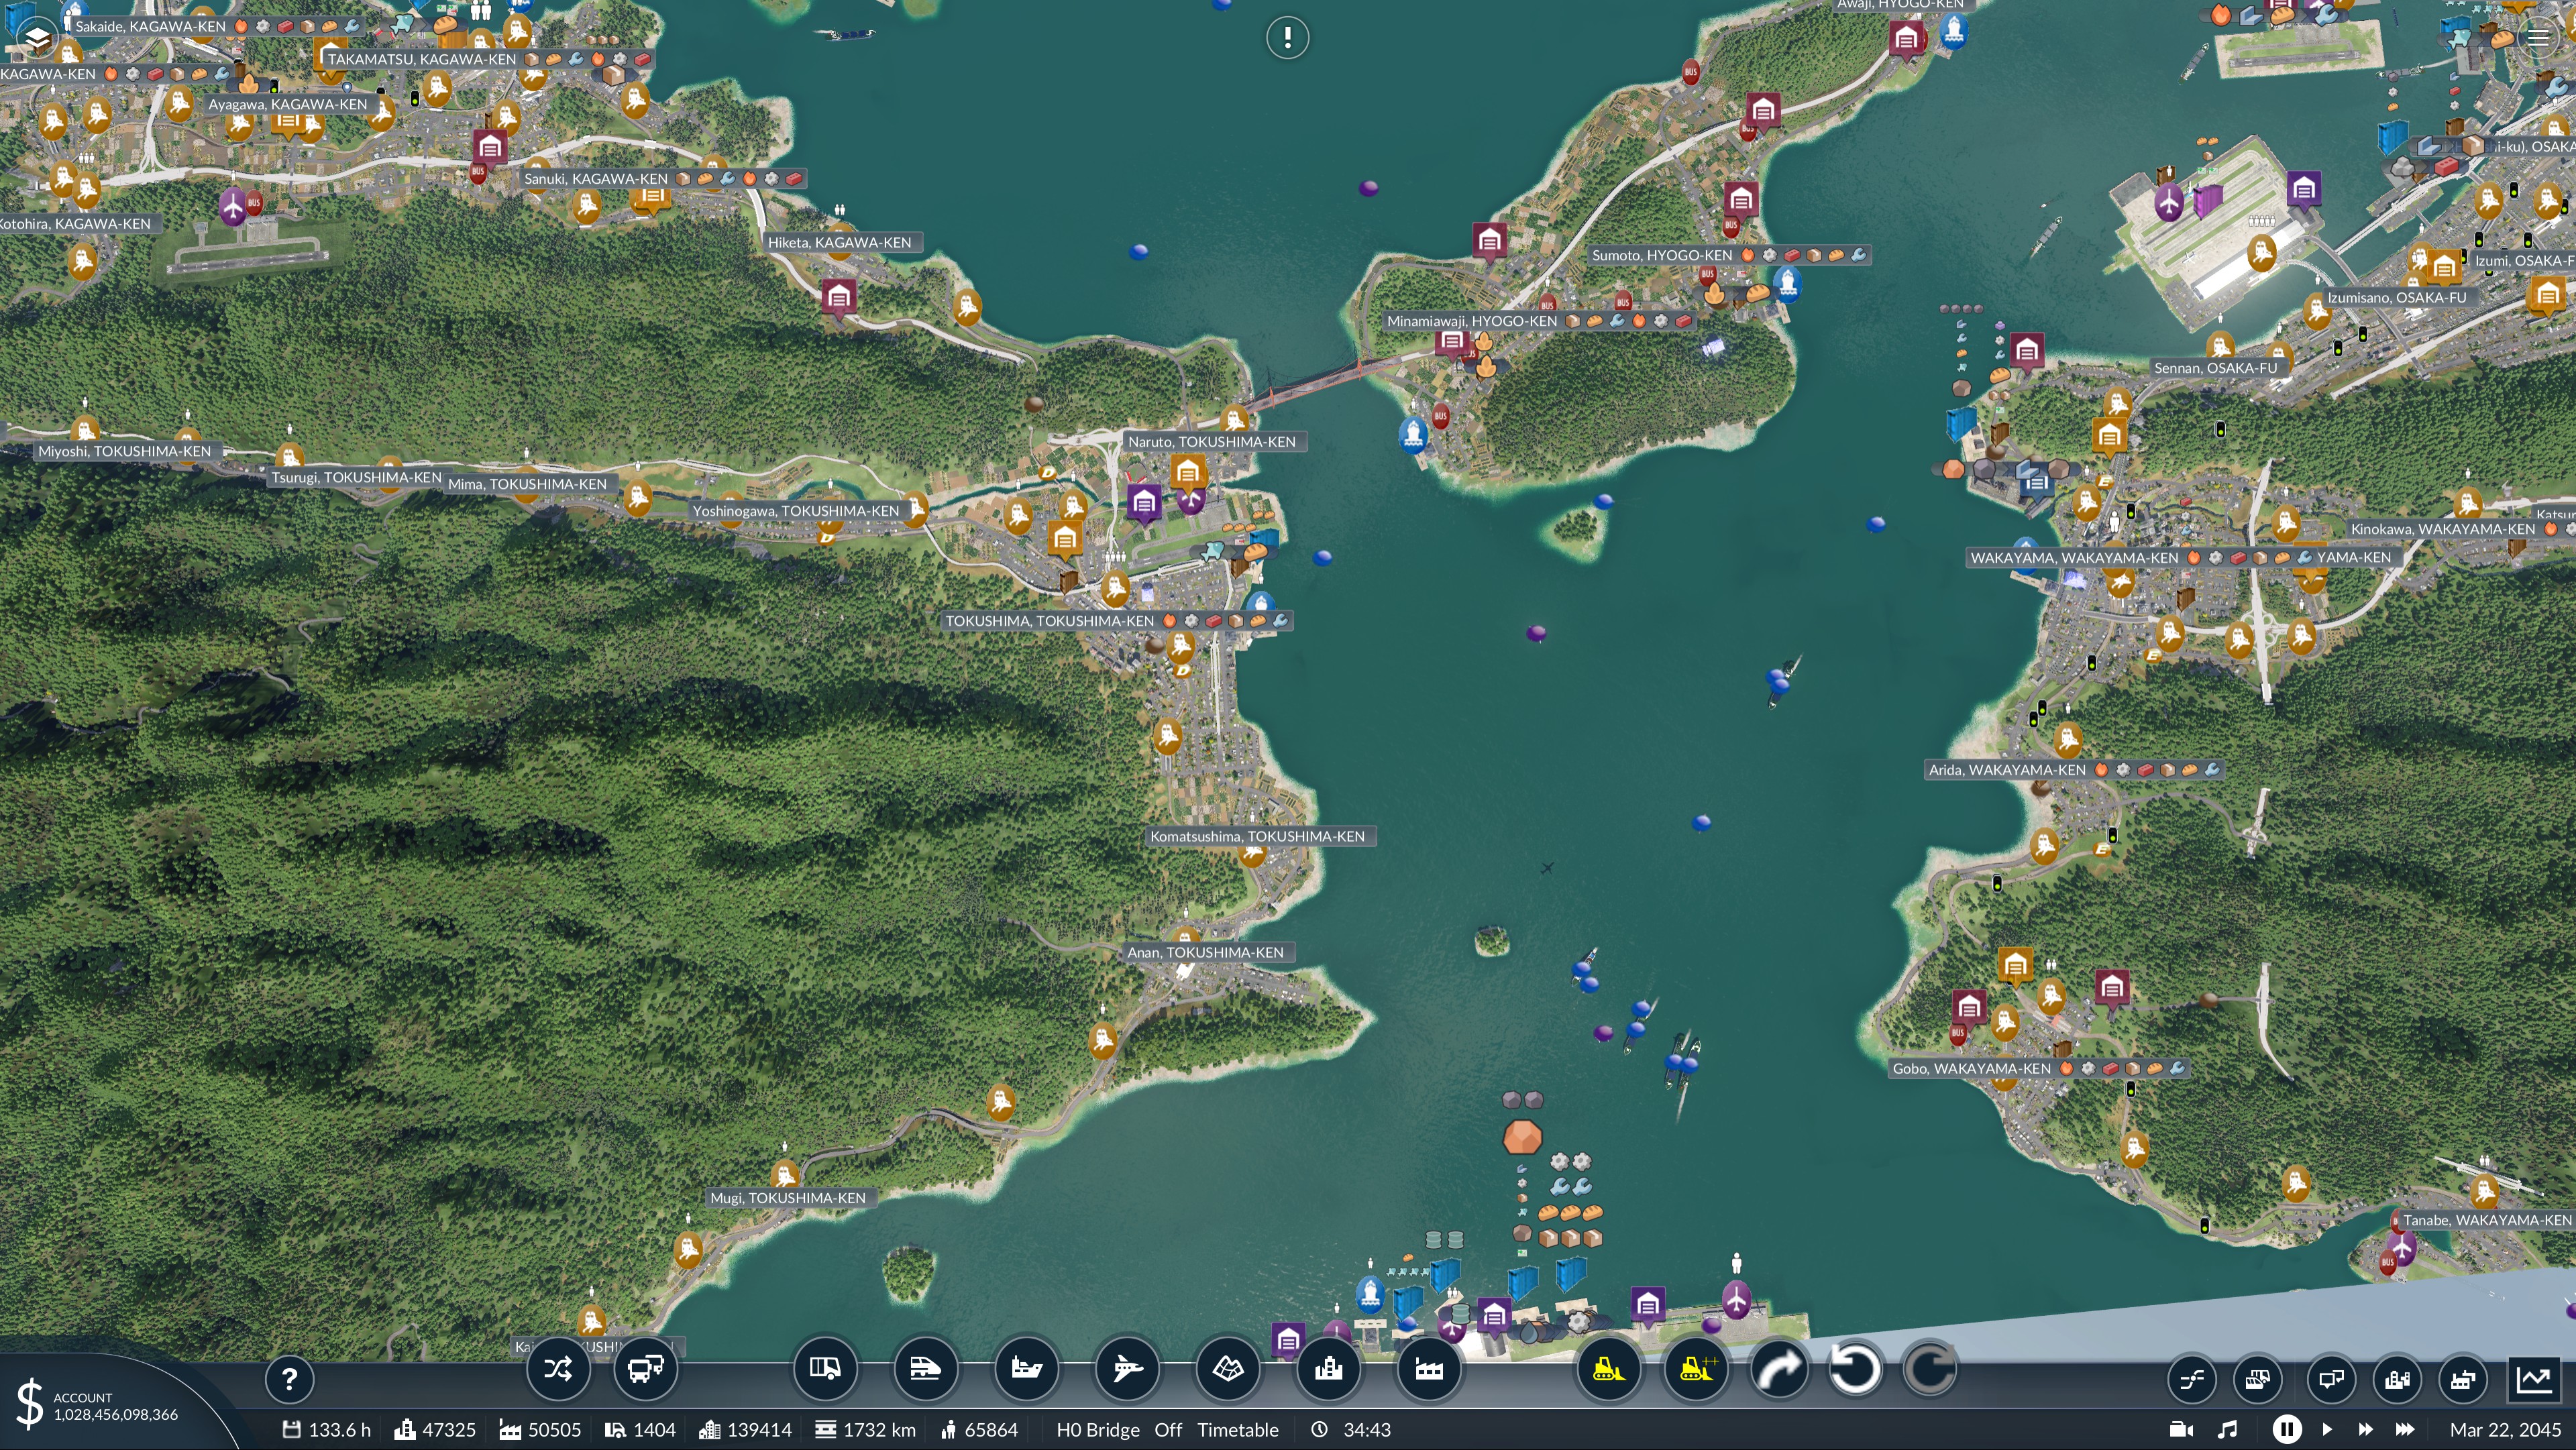Set game speed to triple fast-forward
Screen dimensions: 2576x1450
(x=2405, y=1429)
